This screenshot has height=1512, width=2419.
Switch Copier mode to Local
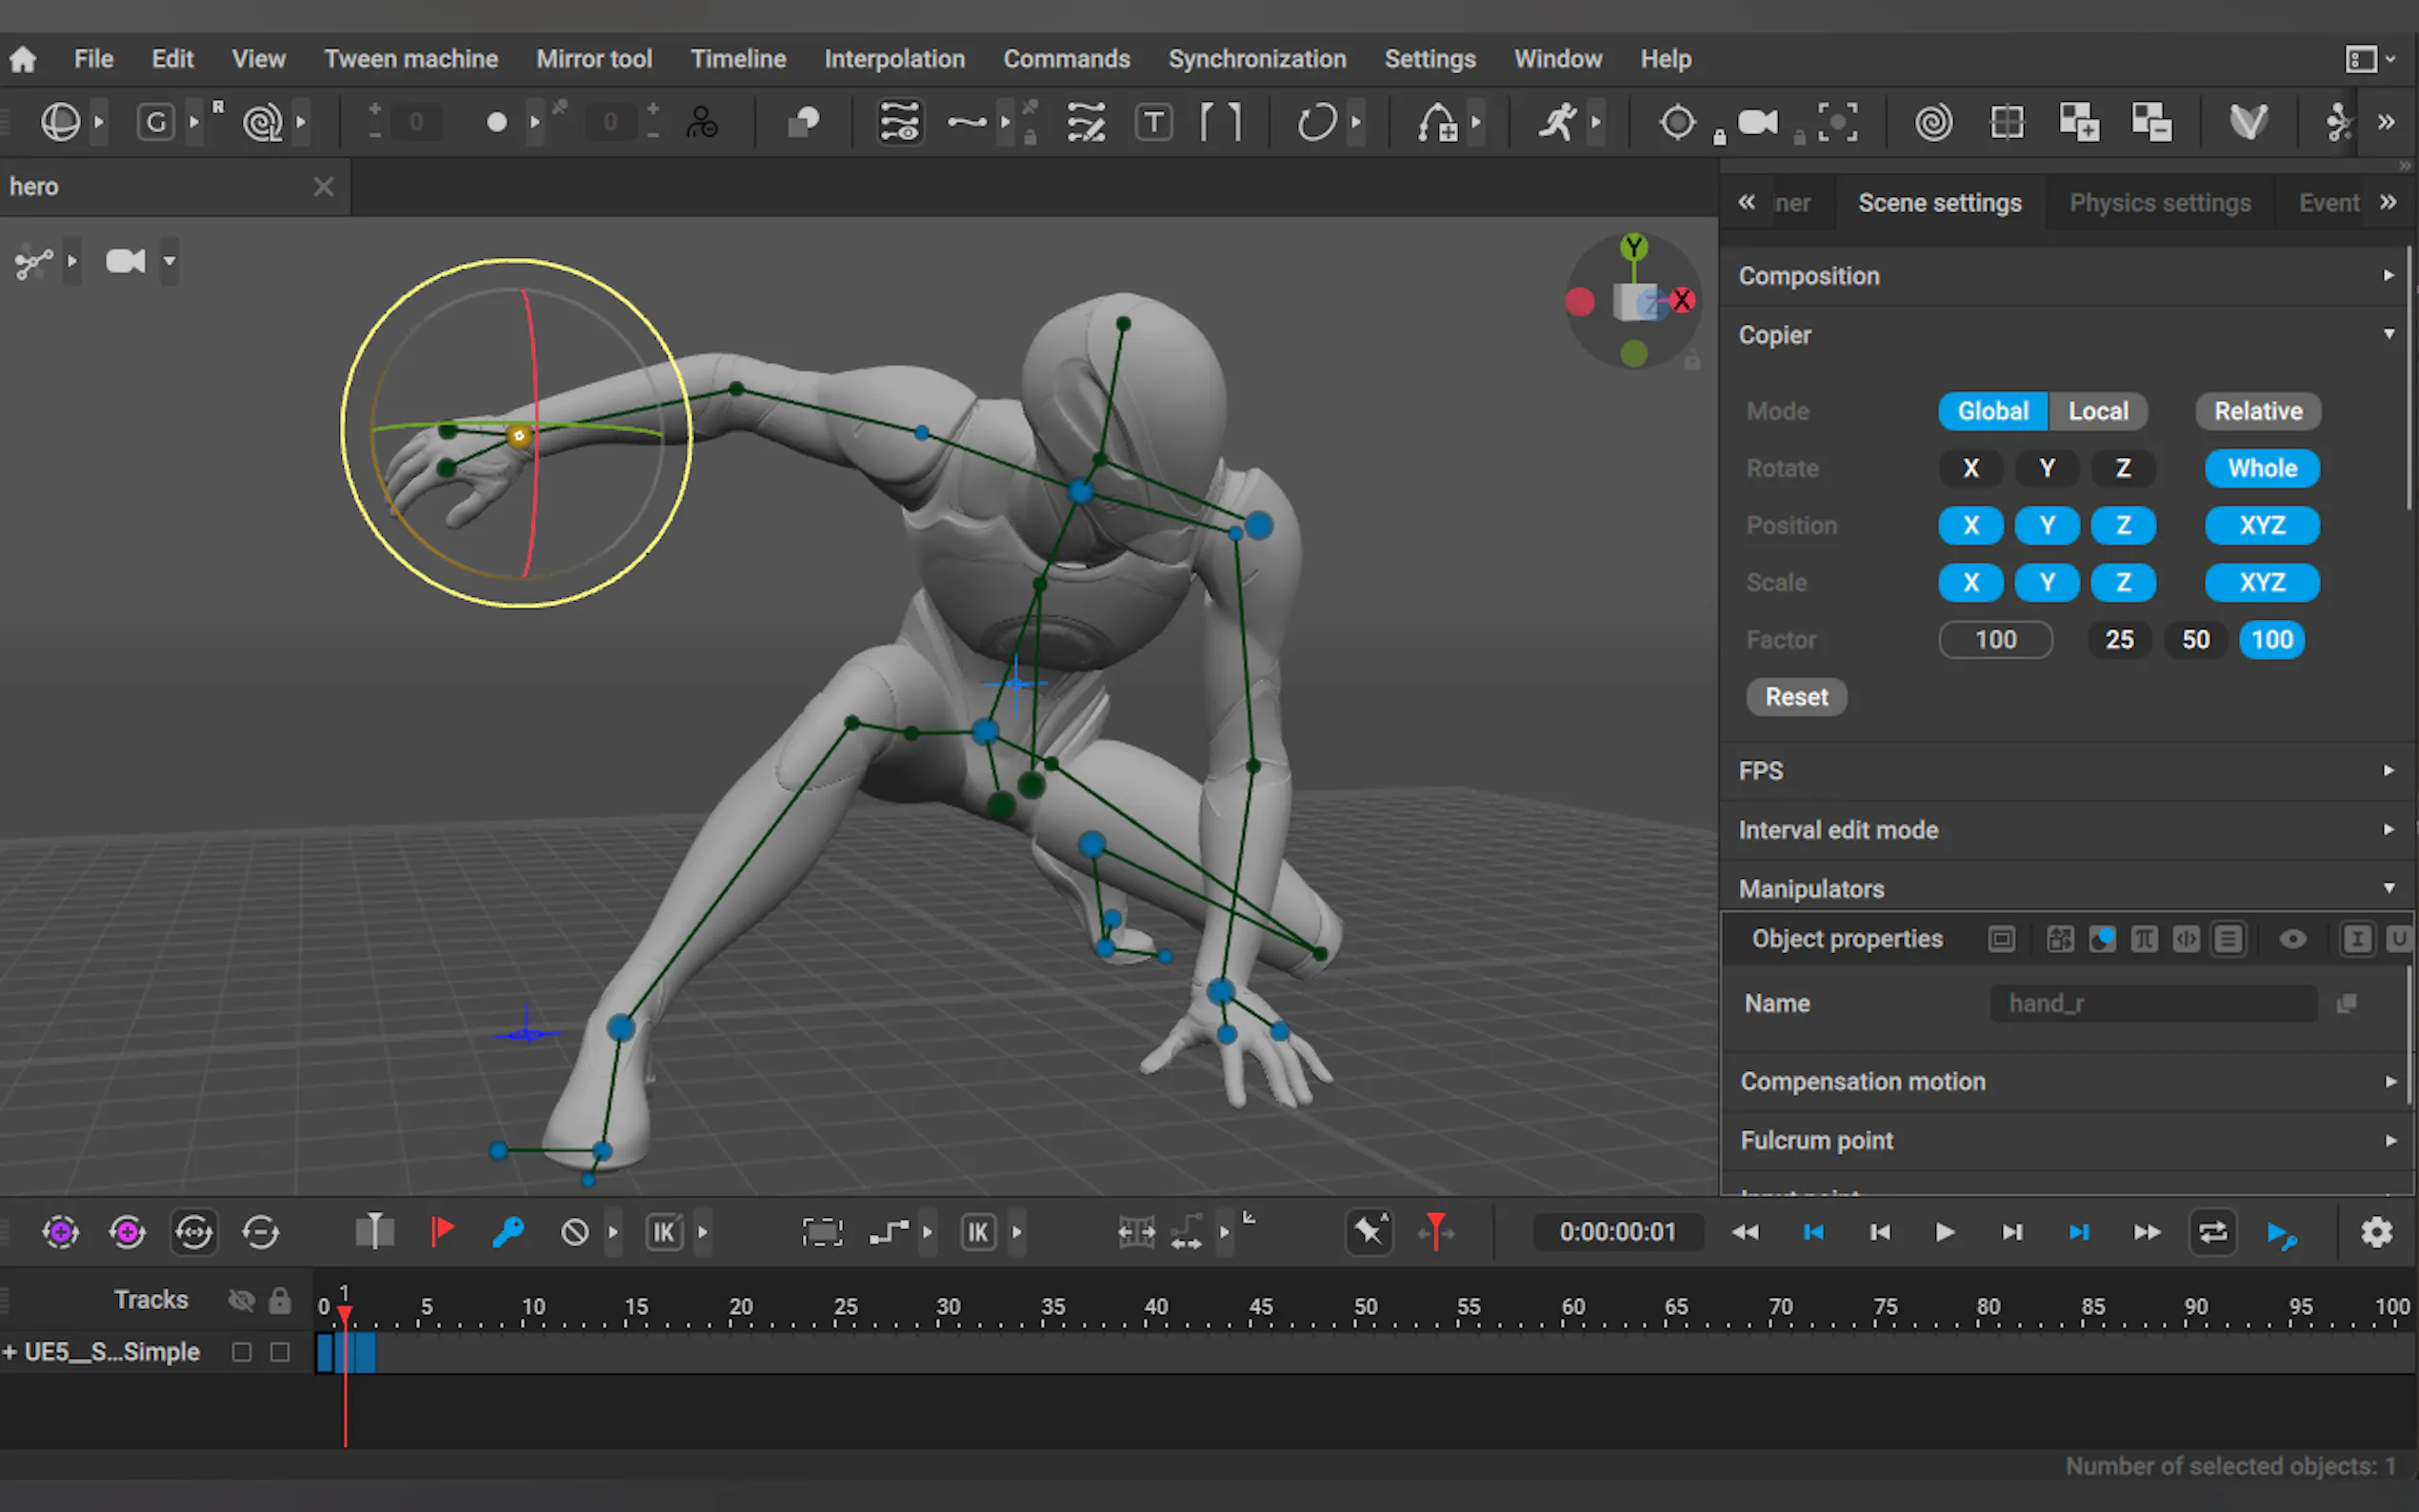2097,411
